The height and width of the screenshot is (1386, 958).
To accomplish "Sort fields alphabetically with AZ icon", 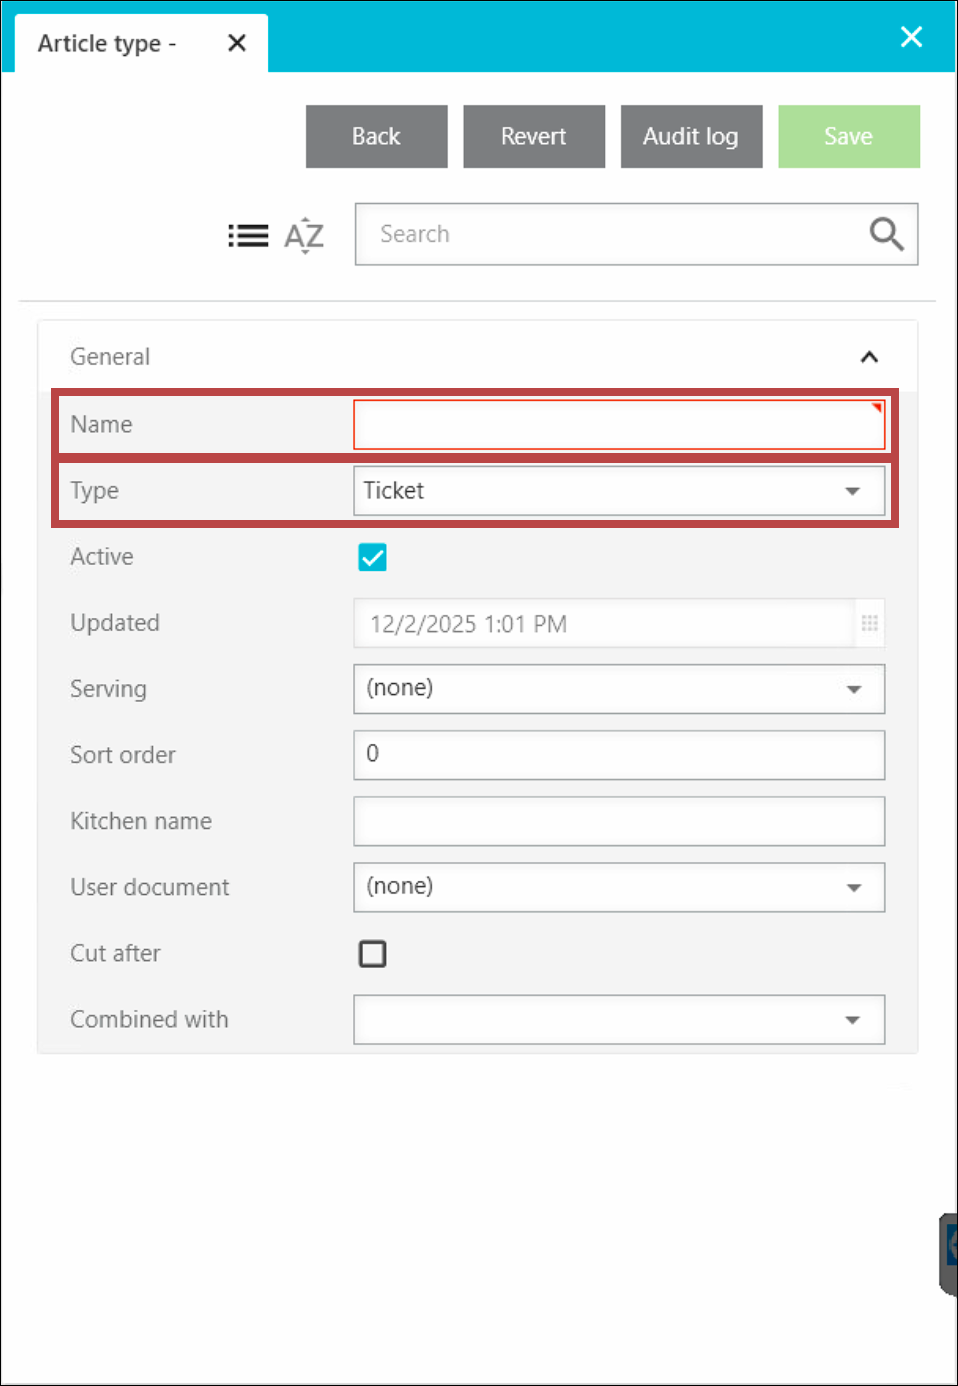I will coord(304,236).
